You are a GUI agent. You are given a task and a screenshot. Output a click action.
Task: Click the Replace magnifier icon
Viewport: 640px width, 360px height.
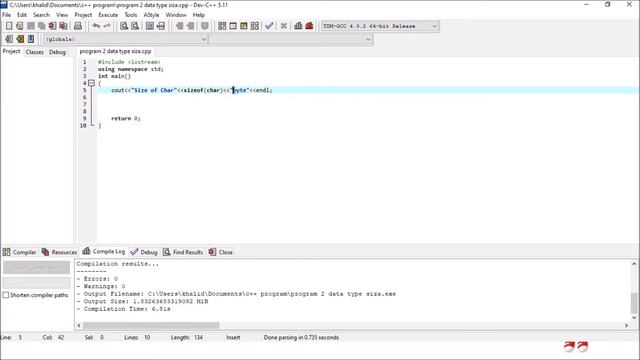pyautogui.click(x=135, y=26)
